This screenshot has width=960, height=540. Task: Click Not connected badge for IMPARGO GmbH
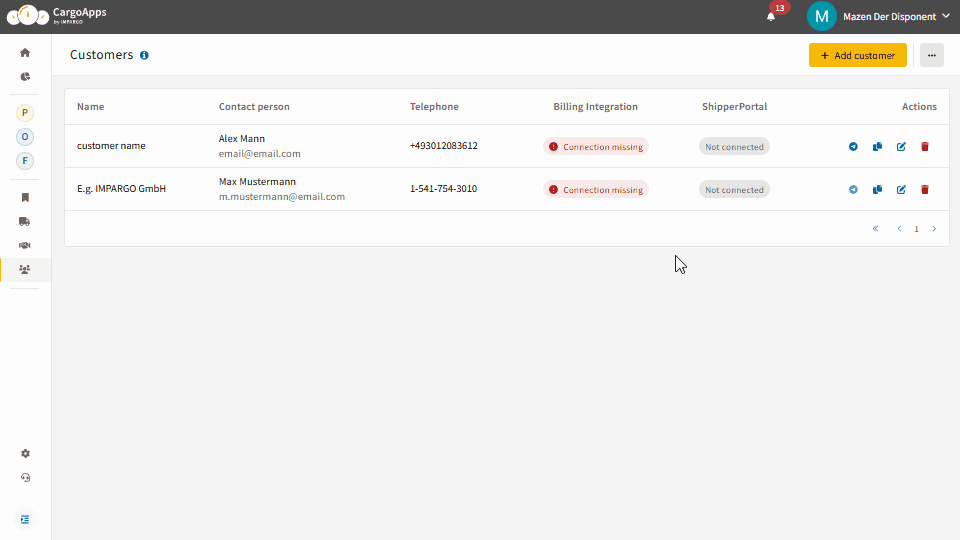734,189
